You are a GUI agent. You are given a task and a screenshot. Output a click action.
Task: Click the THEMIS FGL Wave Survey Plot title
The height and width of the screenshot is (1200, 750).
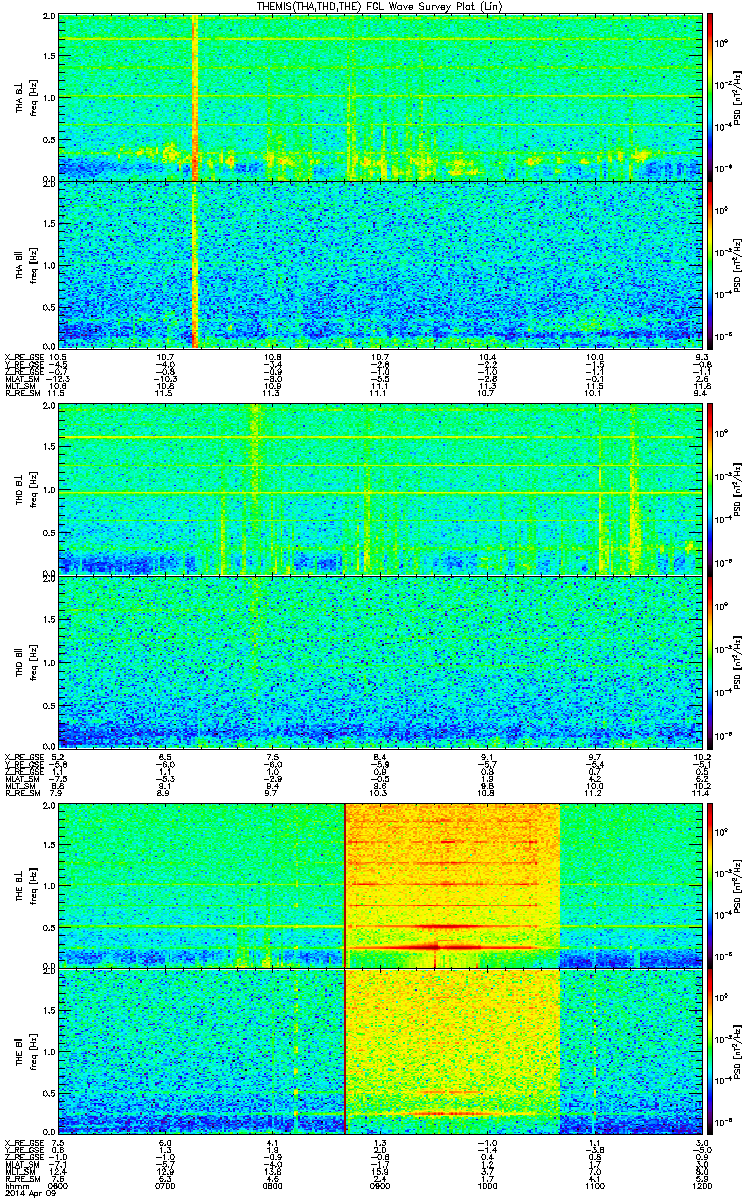(376, 7)
